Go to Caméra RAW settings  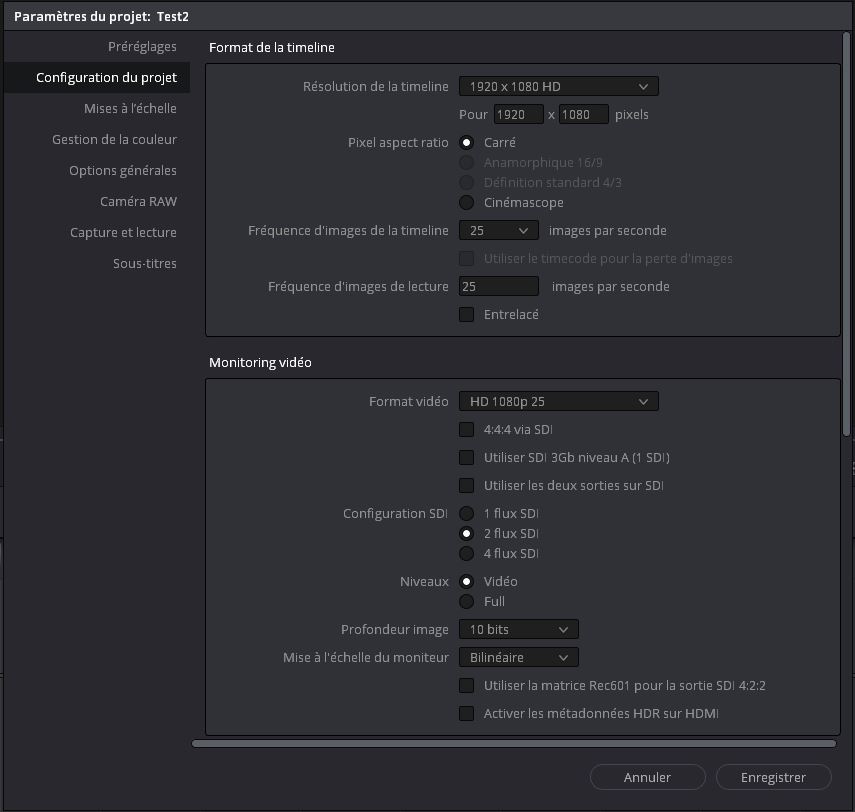click(138, 202)
